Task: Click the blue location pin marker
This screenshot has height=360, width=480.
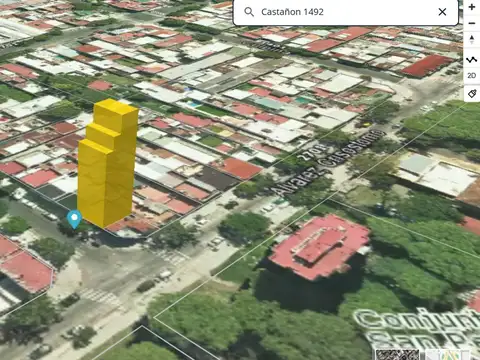Action: point(74,219)
